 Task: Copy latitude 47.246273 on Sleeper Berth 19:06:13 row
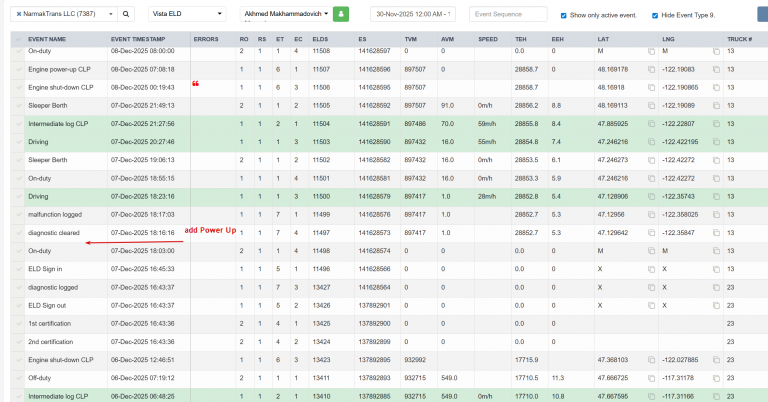point(651,160)
